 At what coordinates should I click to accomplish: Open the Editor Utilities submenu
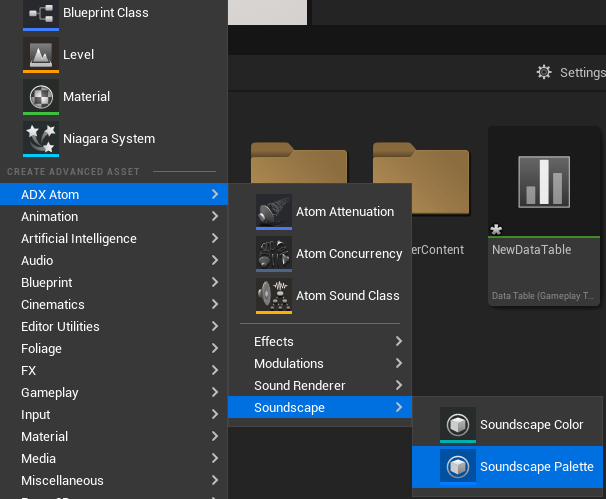(x=114, y=327)
